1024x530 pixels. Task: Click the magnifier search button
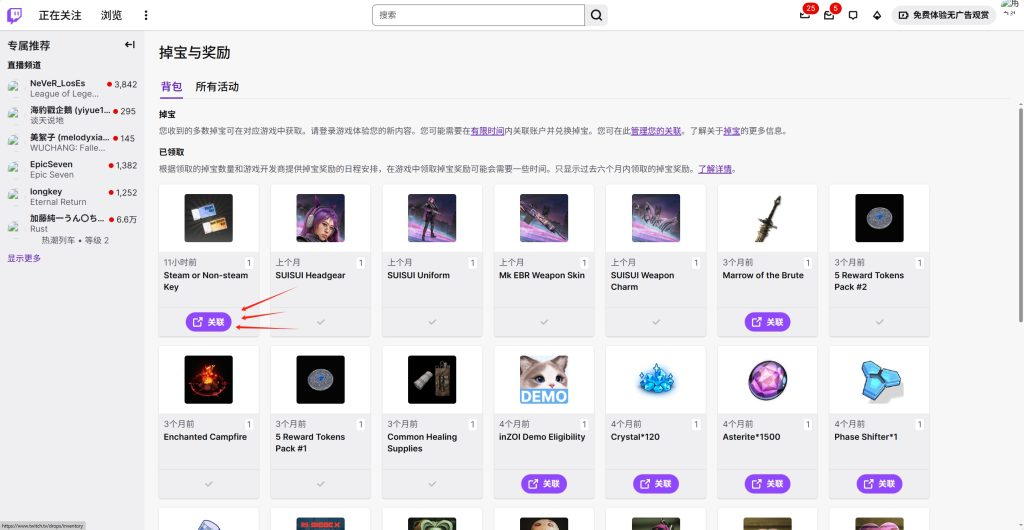pos(596,15)
